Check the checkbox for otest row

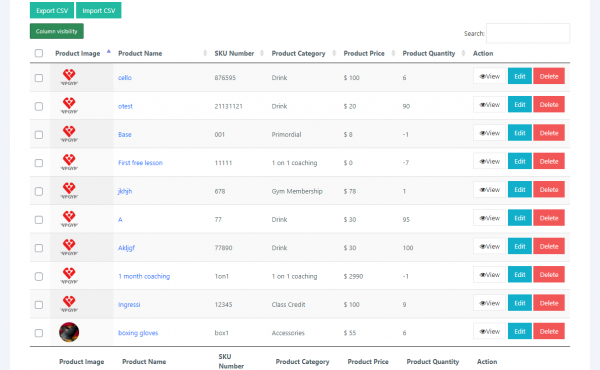[39, 106]
